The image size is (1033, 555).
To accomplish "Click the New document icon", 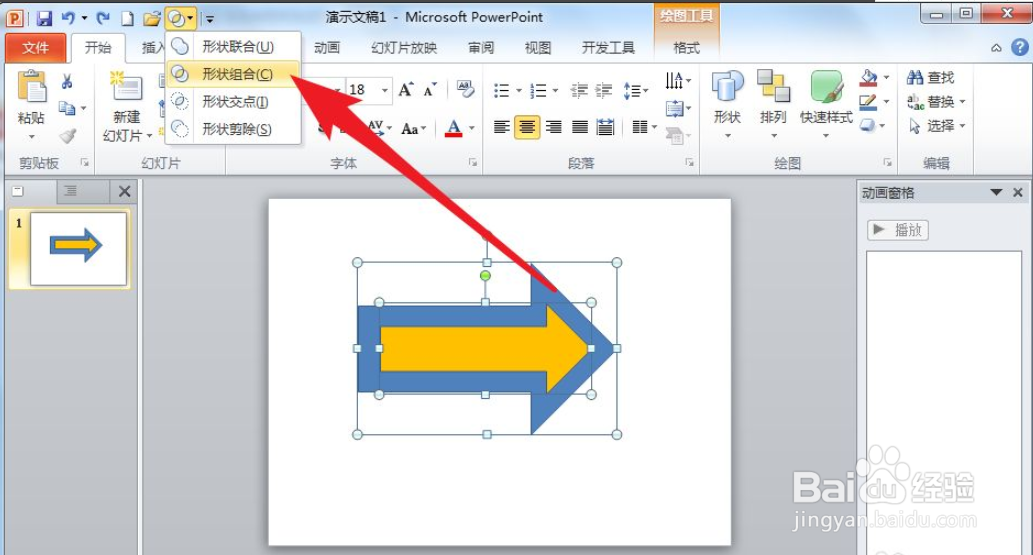I will 128,18.
